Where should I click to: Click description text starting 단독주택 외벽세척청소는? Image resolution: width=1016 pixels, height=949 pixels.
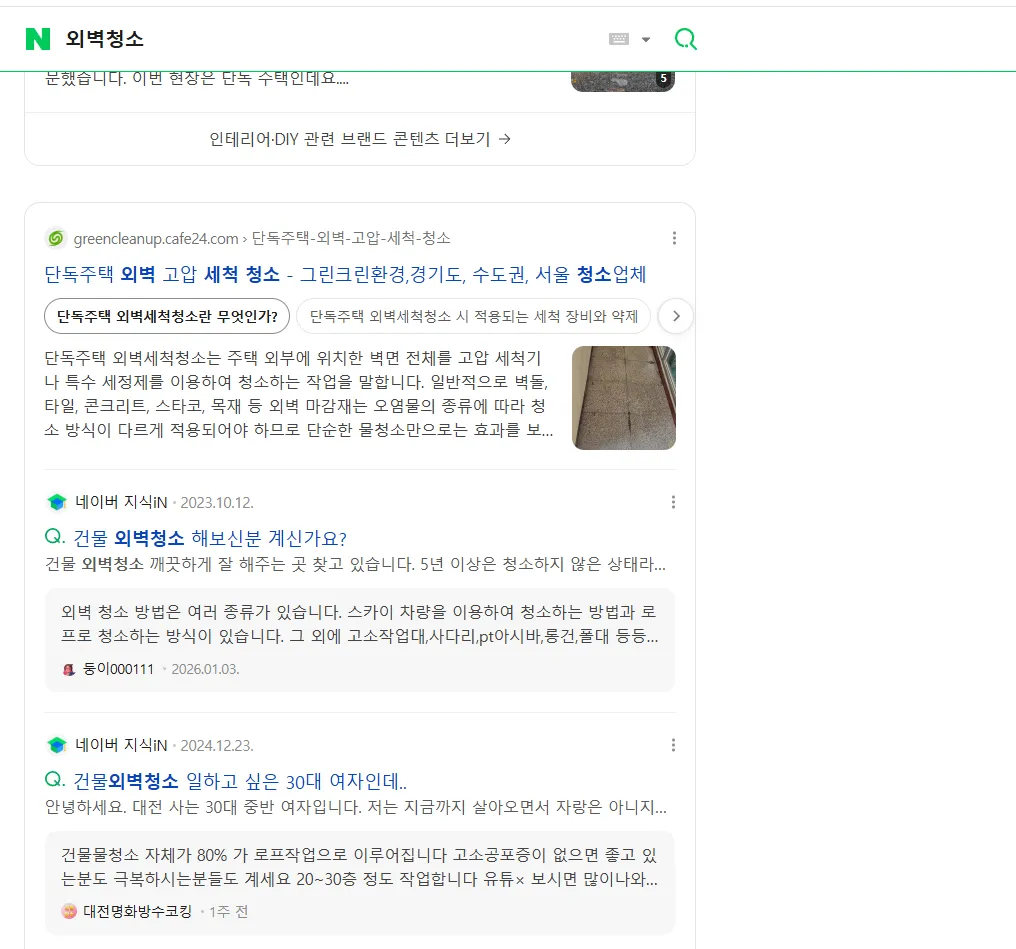pyautogui.click(x=298, y=394)
